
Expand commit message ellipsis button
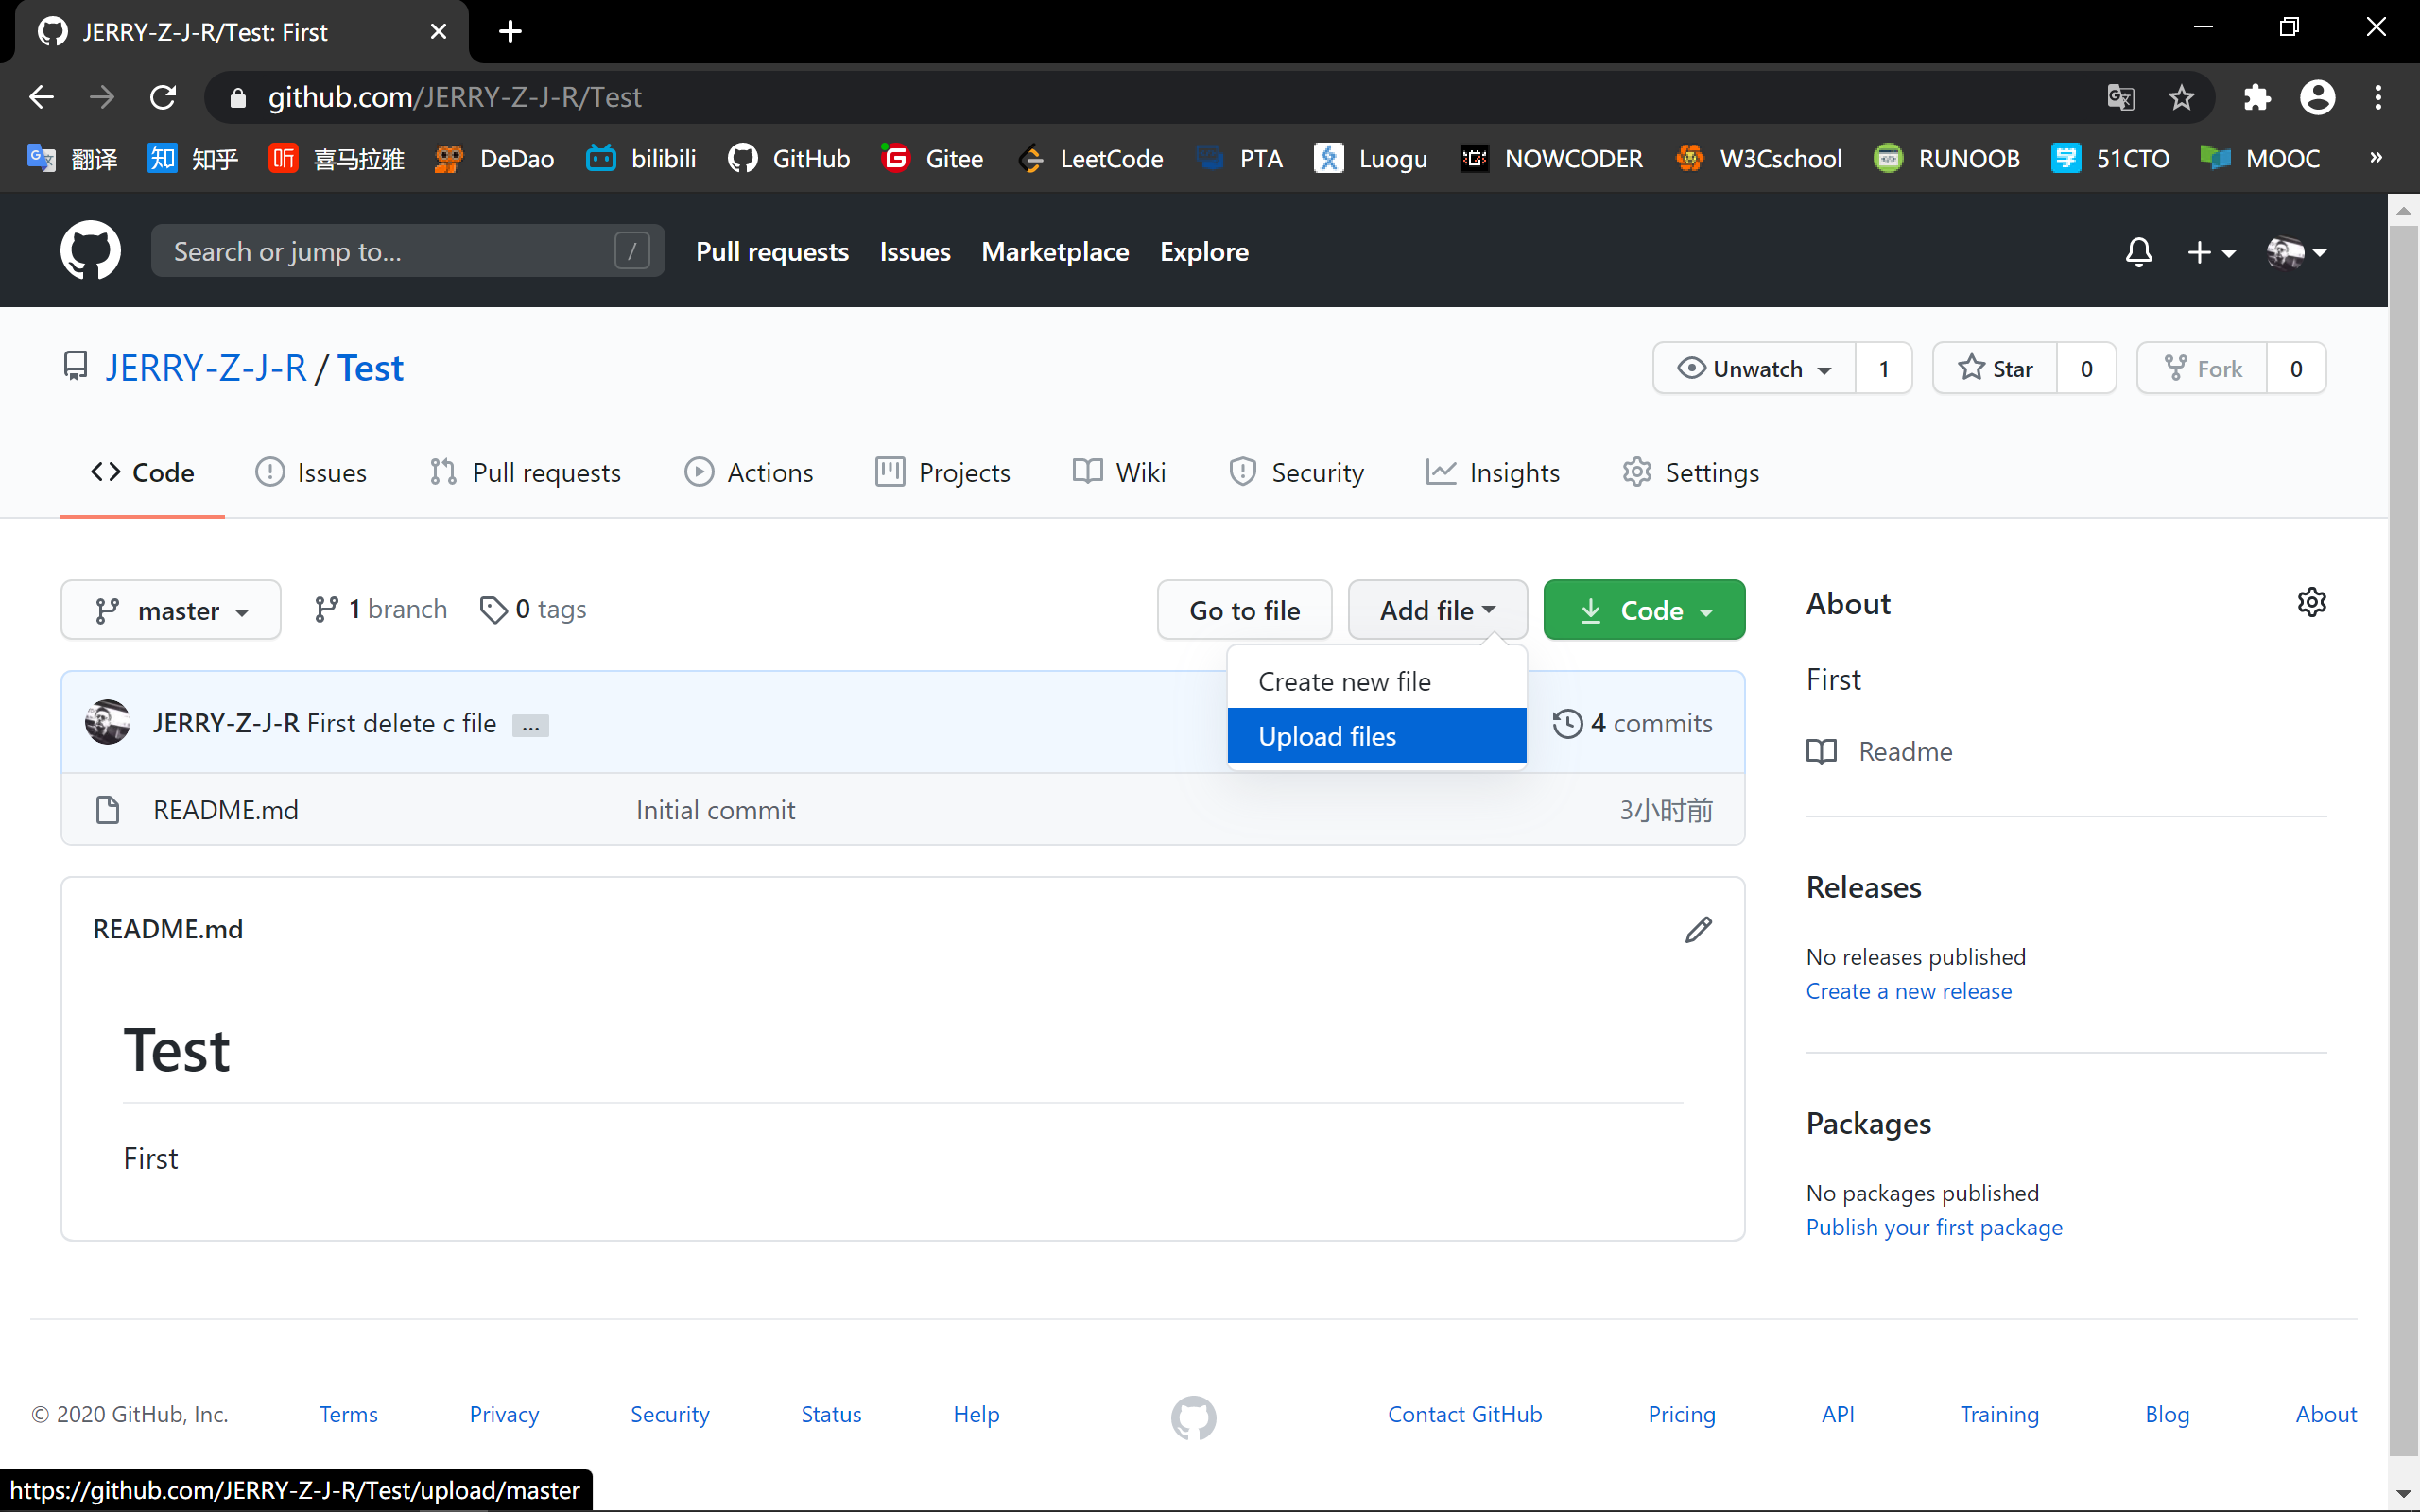point(530,725)
